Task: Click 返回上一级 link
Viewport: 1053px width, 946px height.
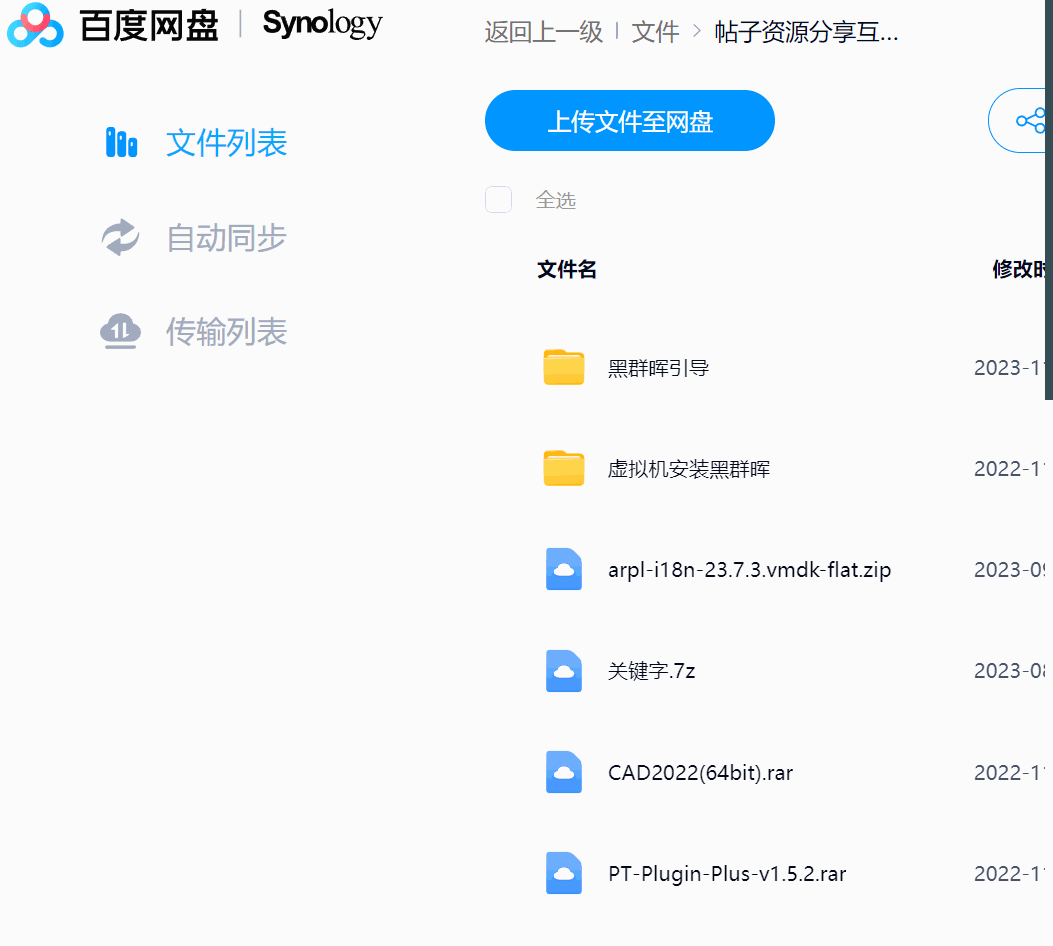Action: click(x=544, y=32)
